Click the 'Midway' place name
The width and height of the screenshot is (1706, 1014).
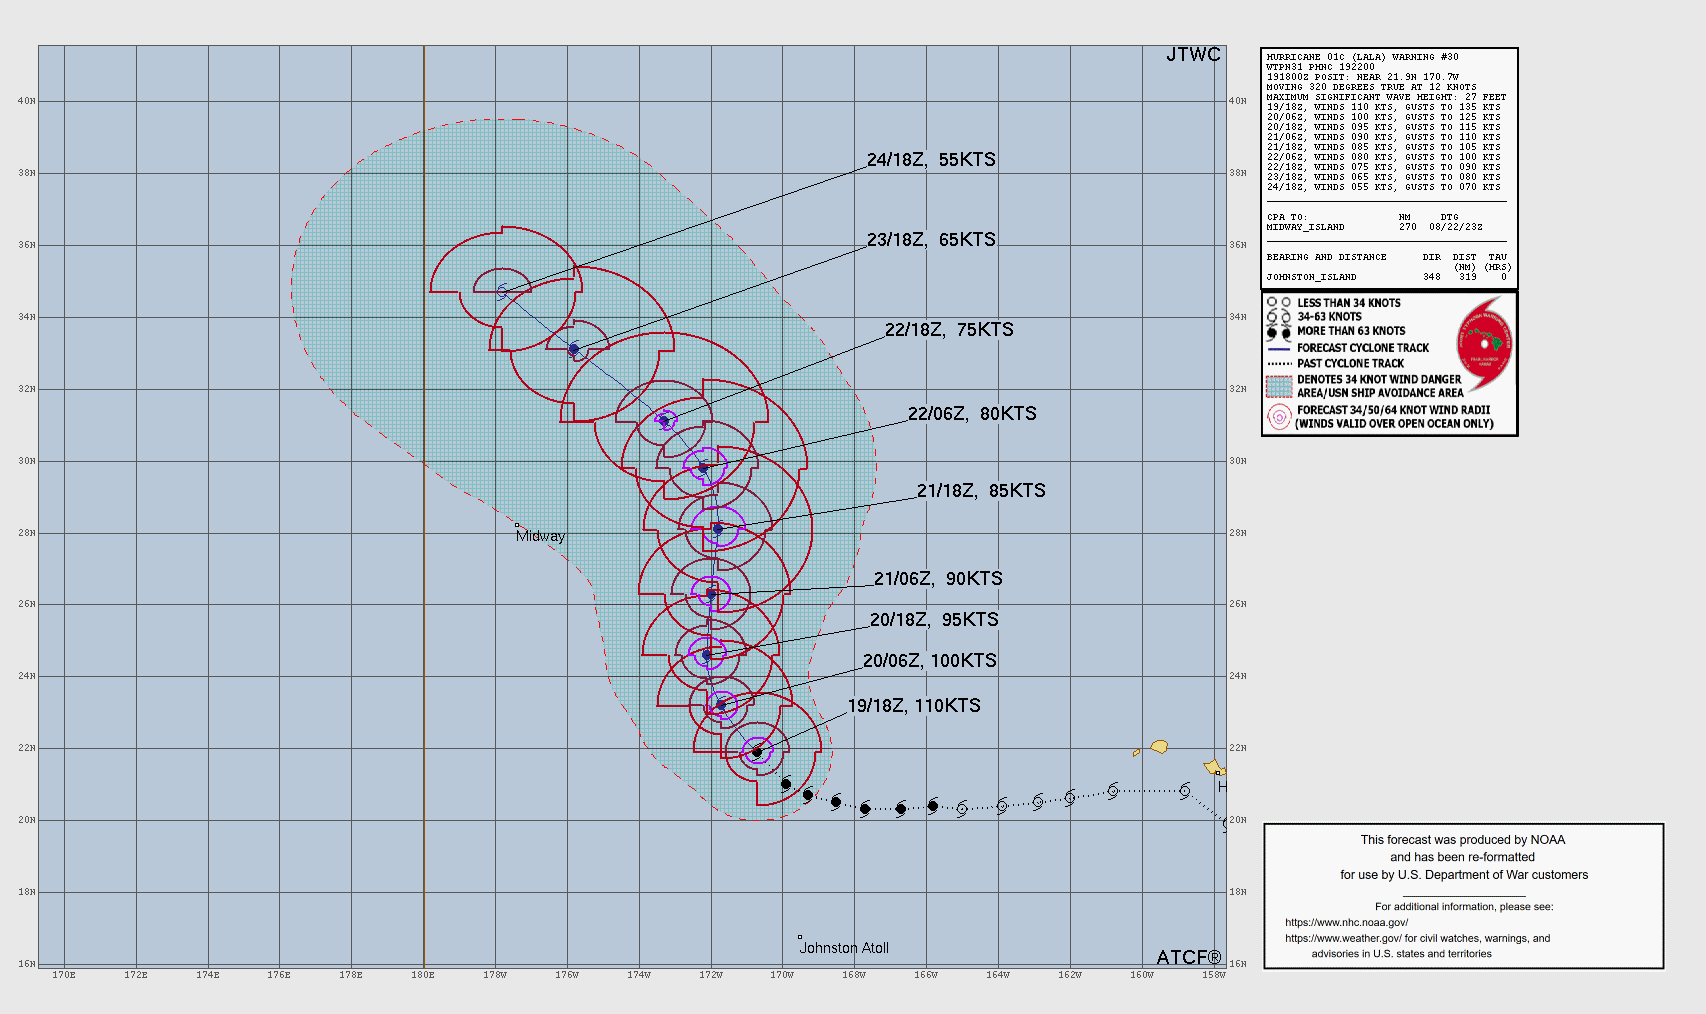[541, 537]
